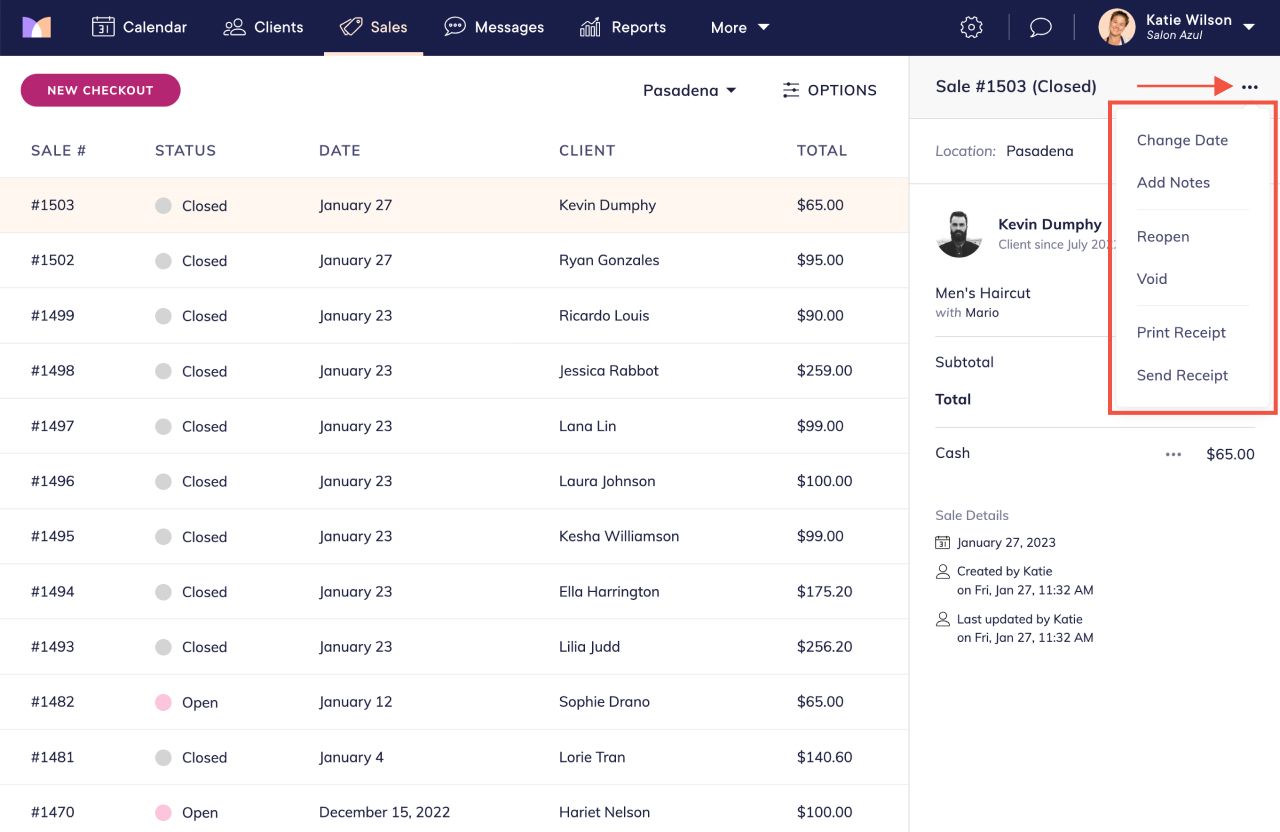Open the three-dot menu for Sale #1503
Screen dimensions: 1280x832
coord(1249,87)
